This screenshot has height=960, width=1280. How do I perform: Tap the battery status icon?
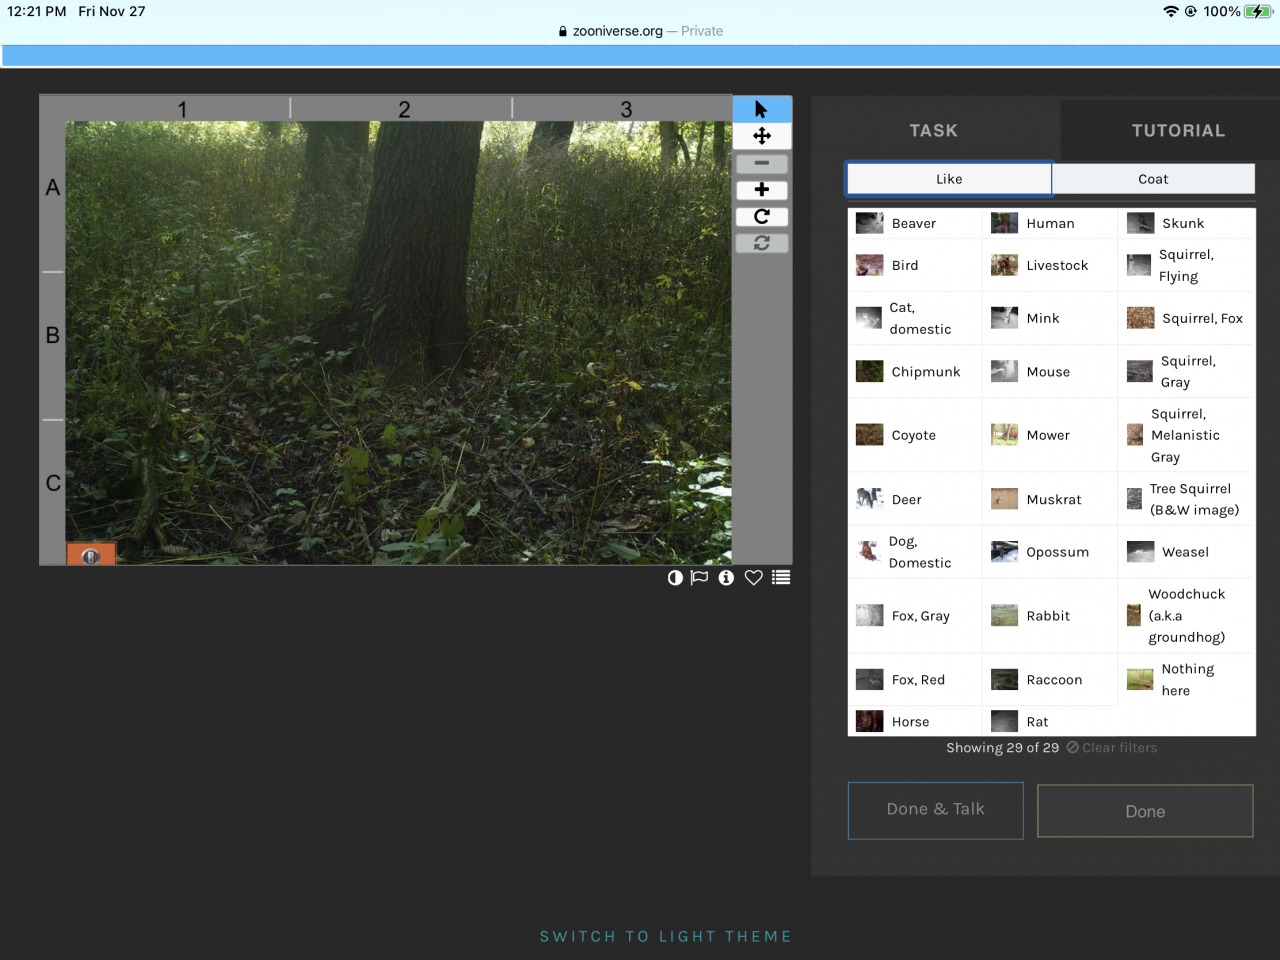1259,12
